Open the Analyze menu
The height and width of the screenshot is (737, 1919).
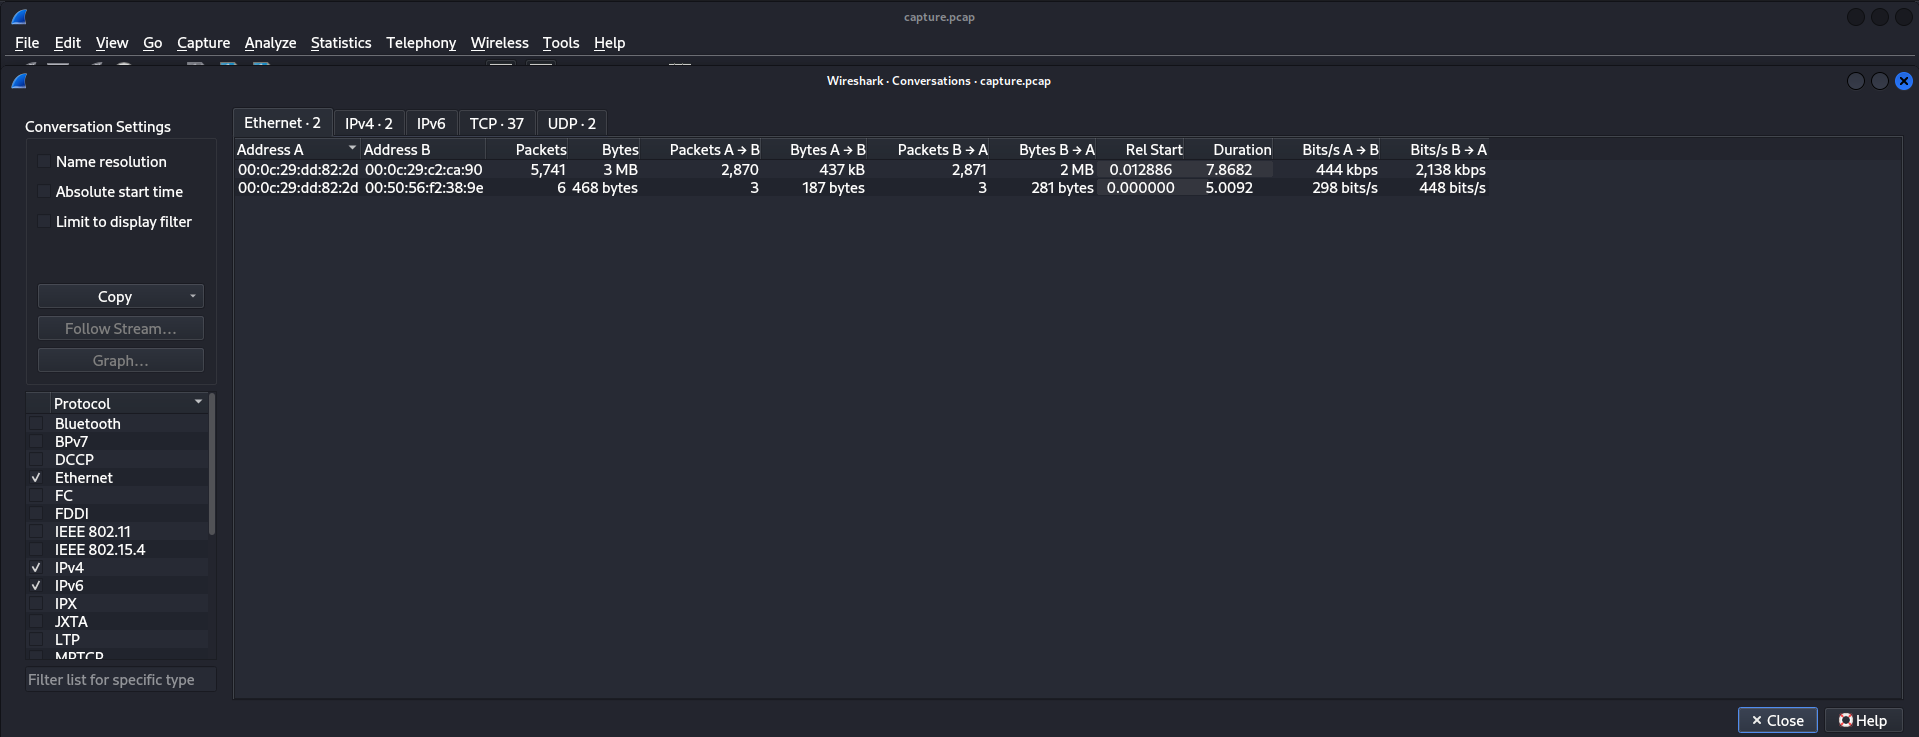click(270, 43)
